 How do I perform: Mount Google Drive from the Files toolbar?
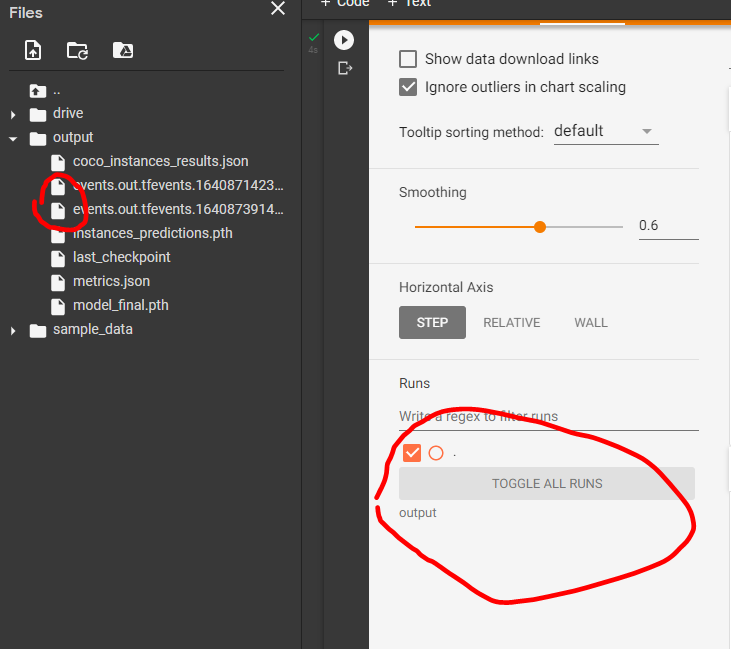(123, 50)
